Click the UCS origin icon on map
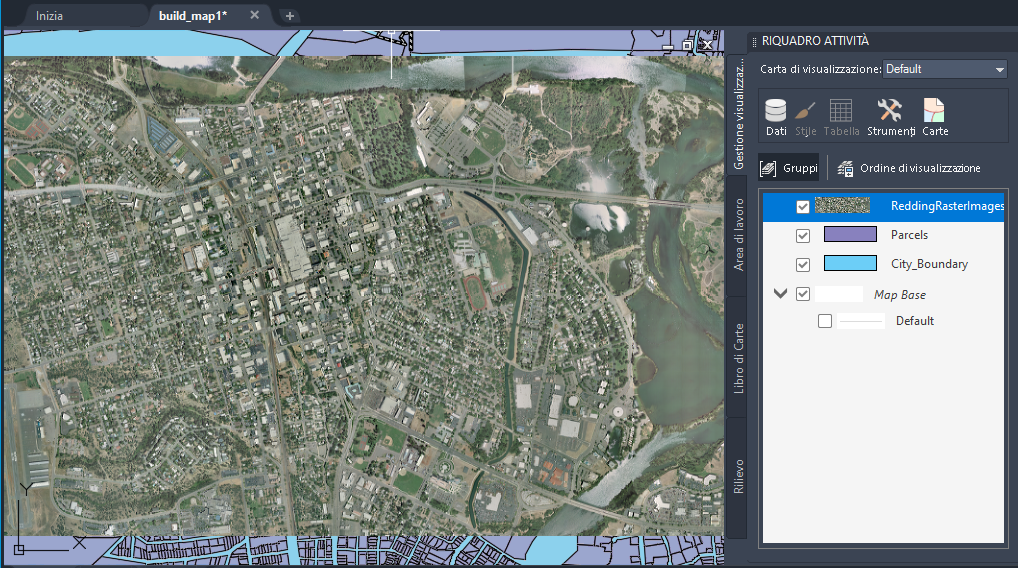Image resolution: width=1018 pixels, height=568 pixels. coord(19,550)
